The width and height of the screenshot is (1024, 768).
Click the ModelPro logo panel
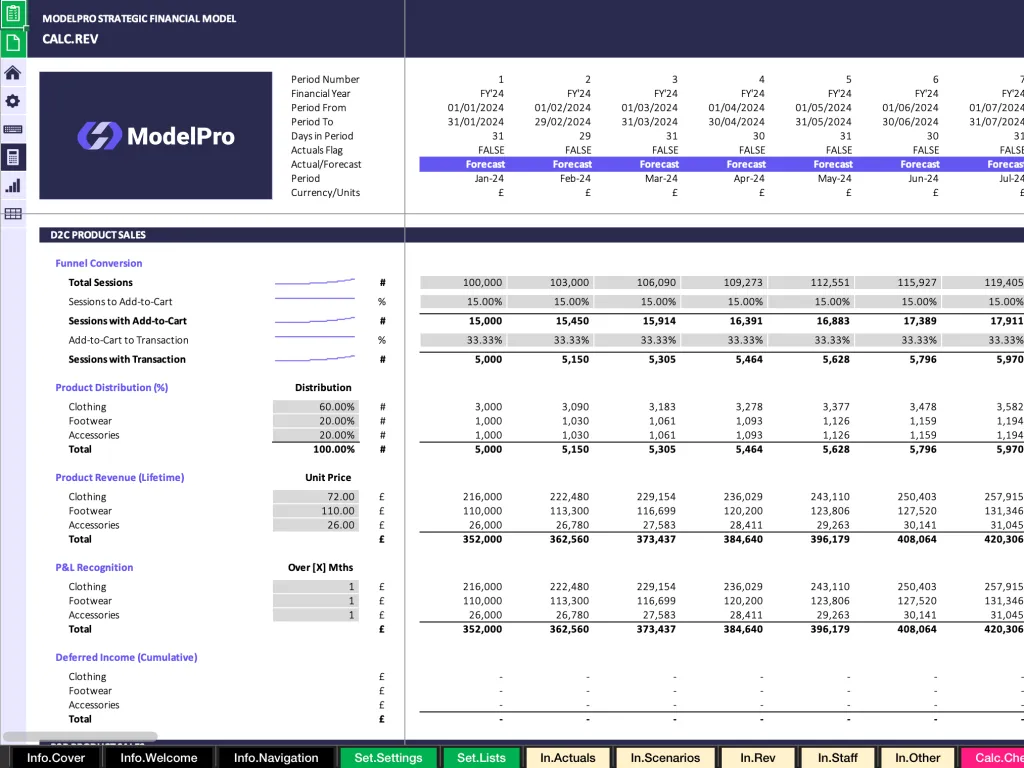pyautogui.click(x=154, y=136)
